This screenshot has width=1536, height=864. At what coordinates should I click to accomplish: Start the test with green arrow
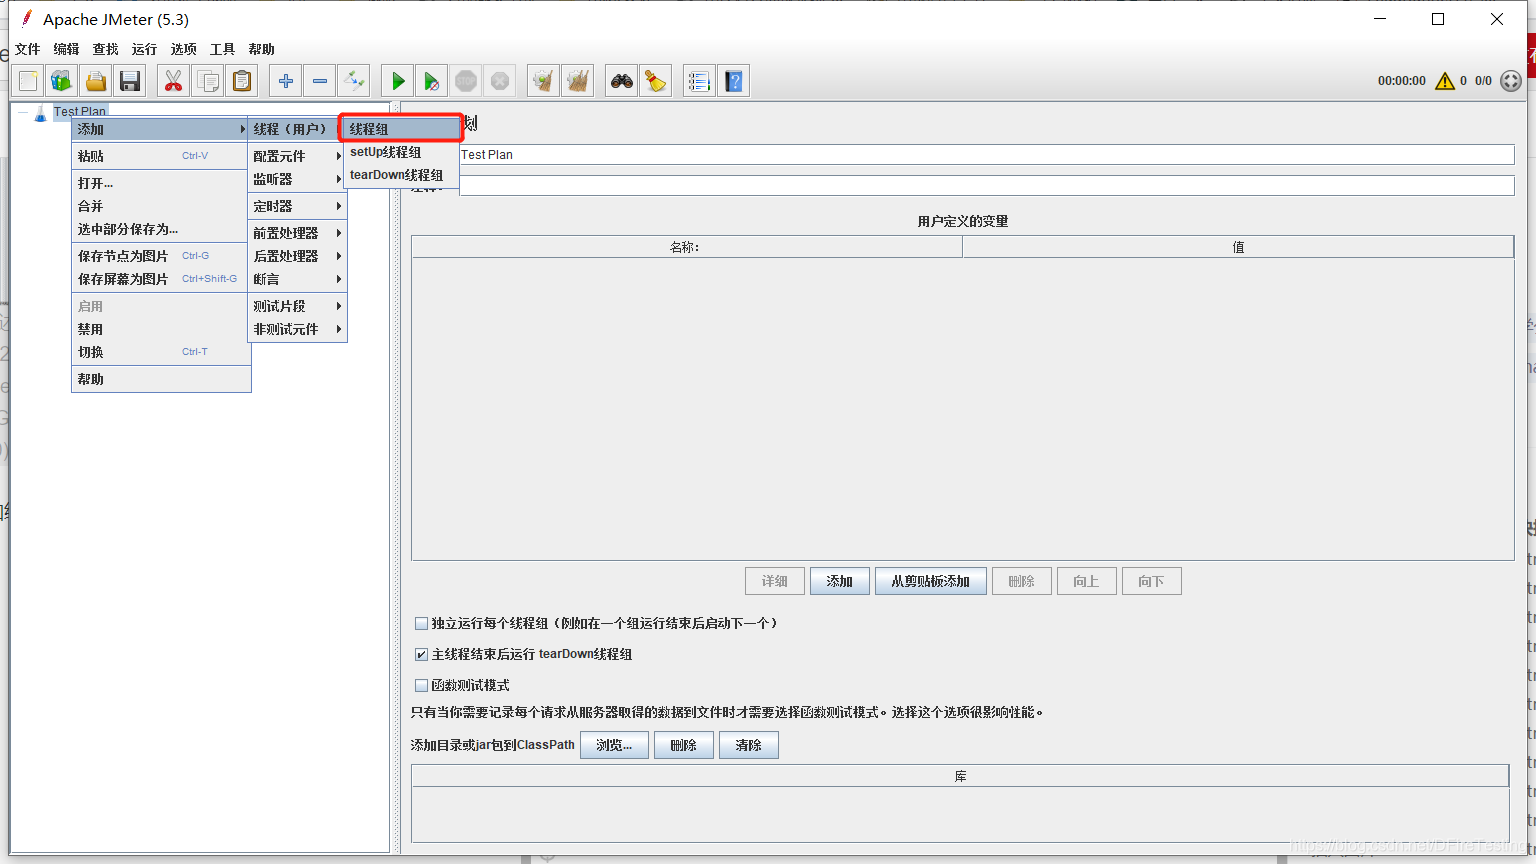pyautogui.click(x=398, y=81)
